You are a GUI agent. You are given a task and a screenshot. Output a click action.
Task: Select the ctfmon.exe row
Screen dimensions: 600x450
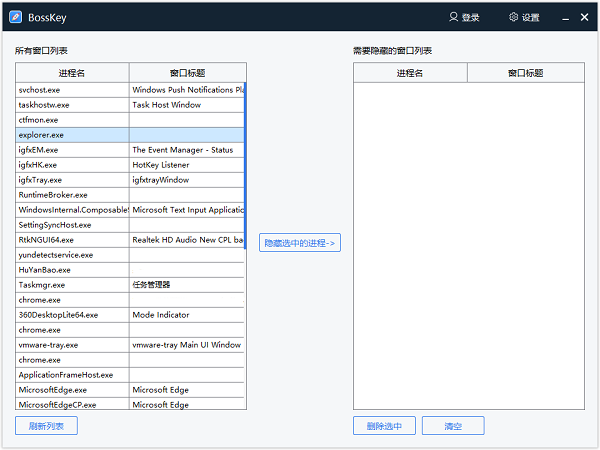(130, 120)
